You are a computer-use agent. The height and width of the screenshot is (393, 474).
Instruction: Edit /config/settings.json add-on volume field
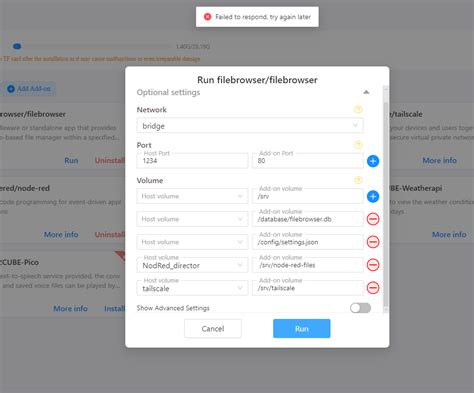click(x=308, y=242)
